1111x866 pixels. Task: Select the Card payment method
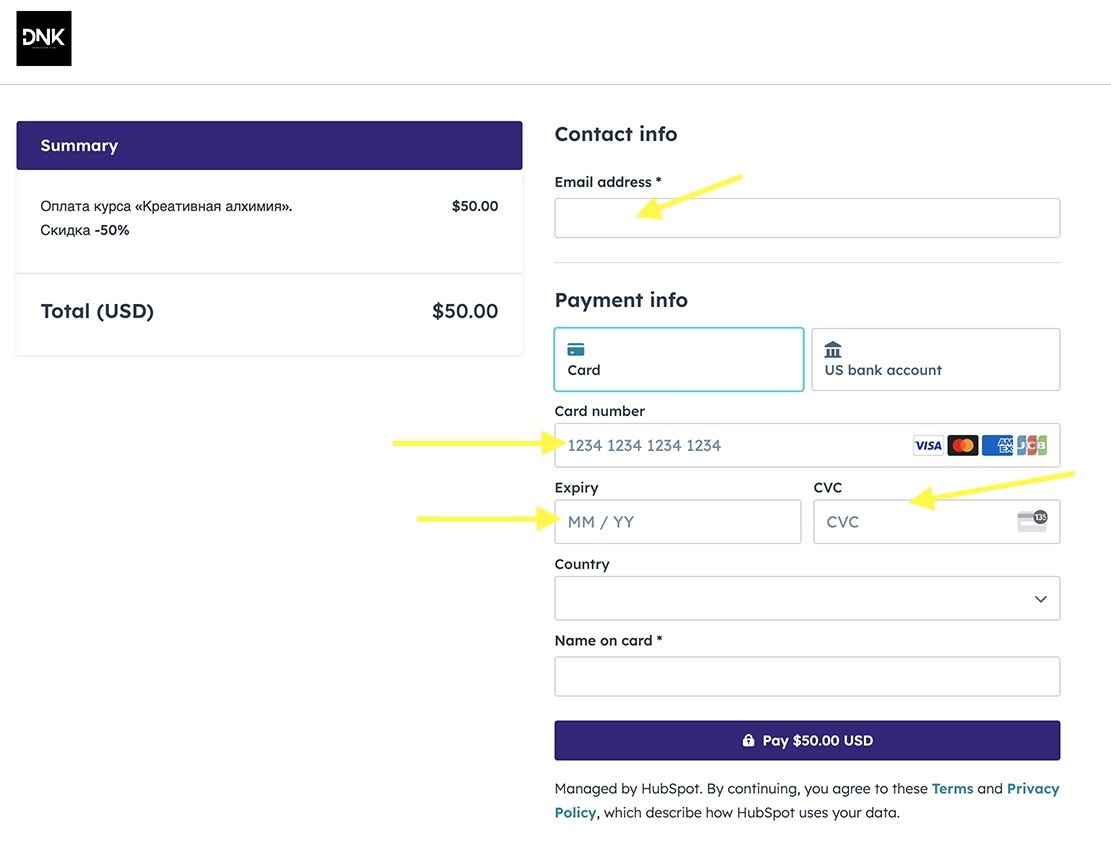679,359
